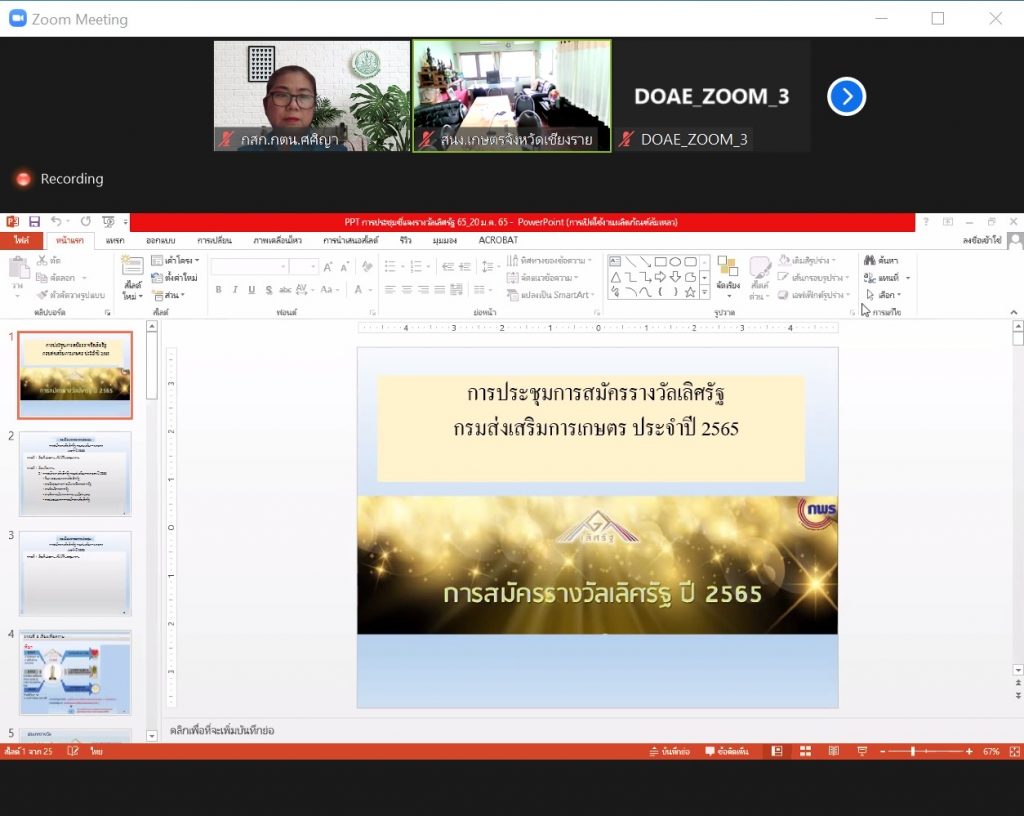Image resolution: width=1024 pixels, height=816 pixels.
Task: Click the Save icon in quick access toolbar
Action: (x=35, y=222)
